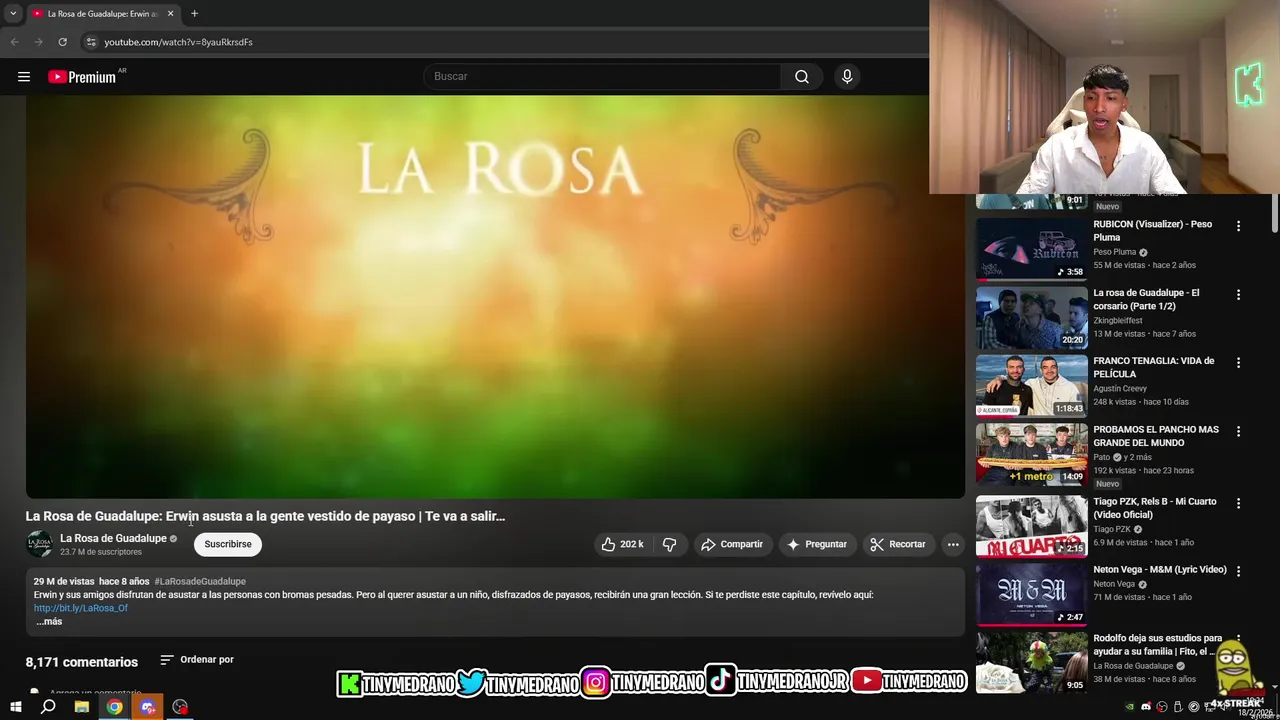Click the 'Zkingbleilfest' channel name
This screenshot has width=1280, height=720.
click(1120, 320)
